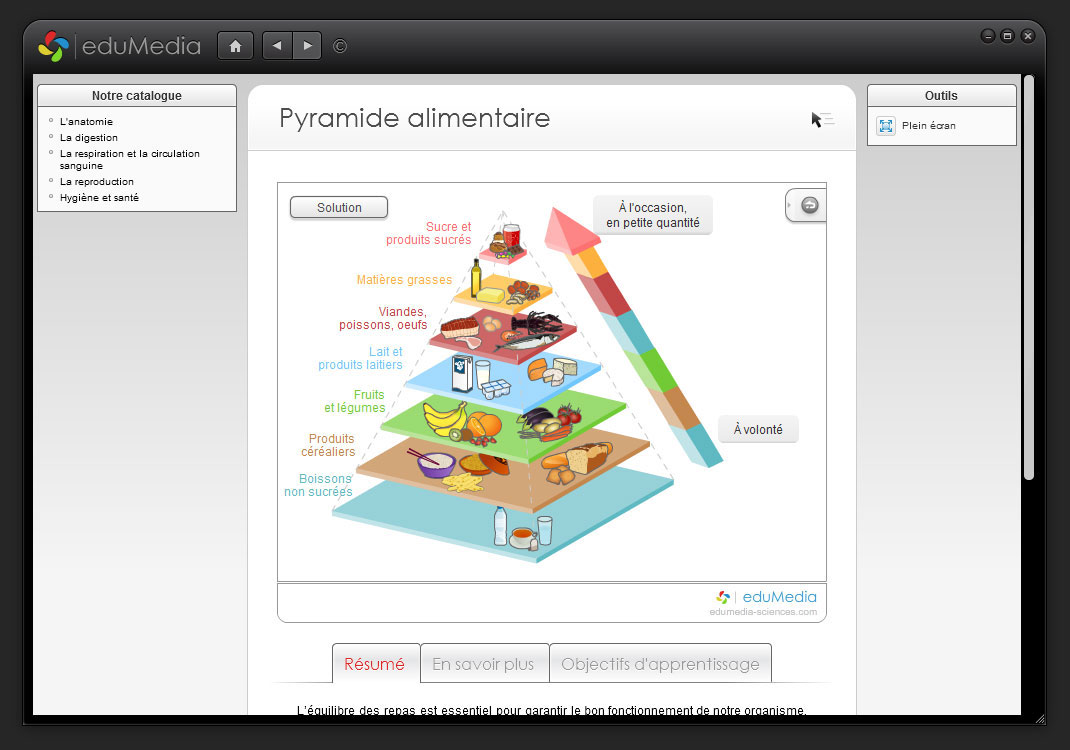The width and height of the screenshot is (1070, 750).
Task: Click the Plein écran fullscreen icon
Action: tap(885, 126)
